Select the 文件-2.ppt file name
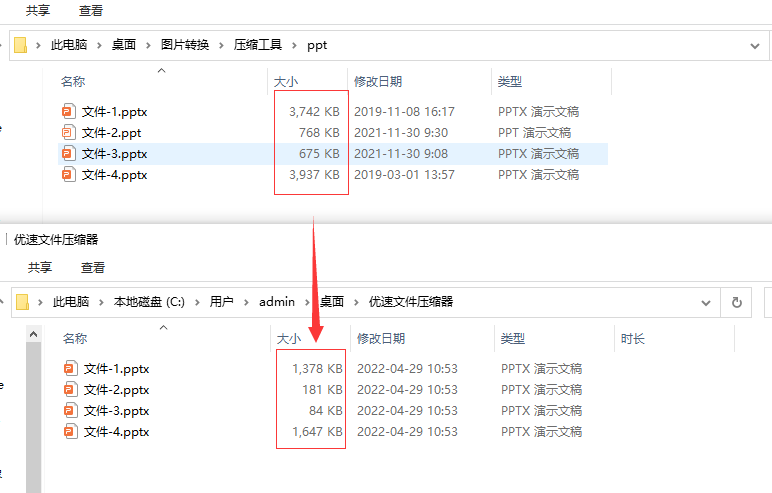This screenshot has height=493, width=772. coord(111,133)
